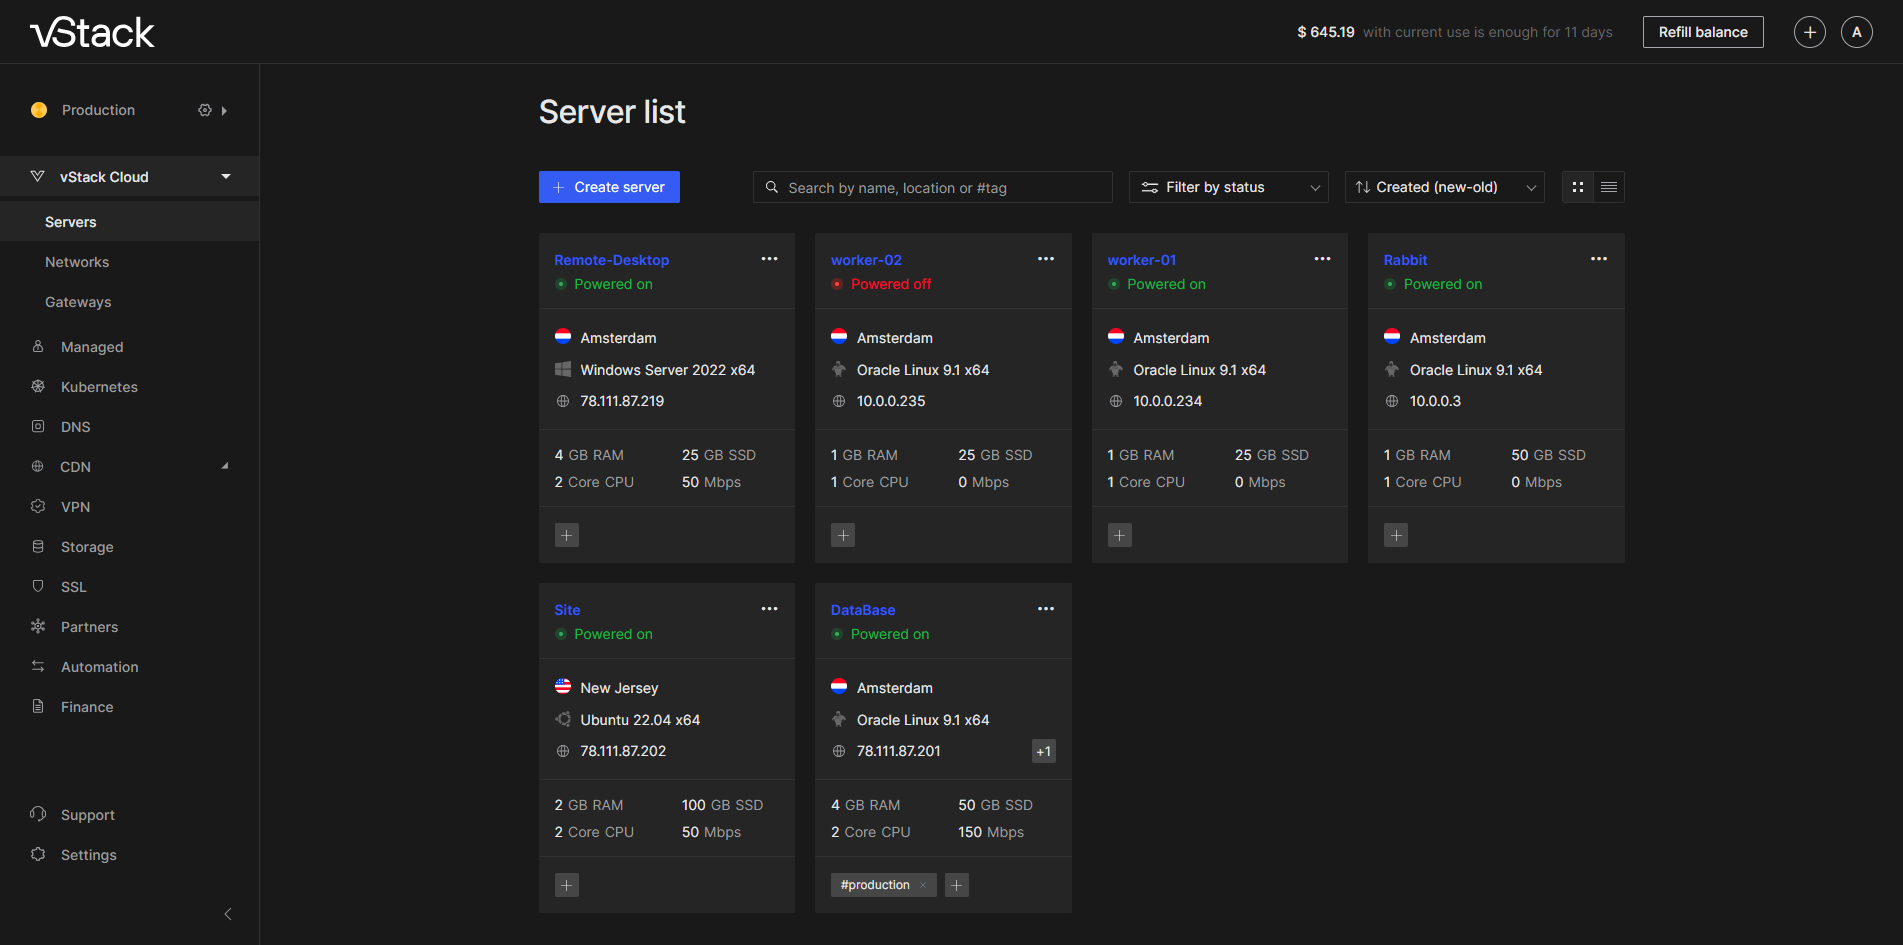Add another tag to DataBase server
Screen dimensions: 1903x945
point(957,885)
